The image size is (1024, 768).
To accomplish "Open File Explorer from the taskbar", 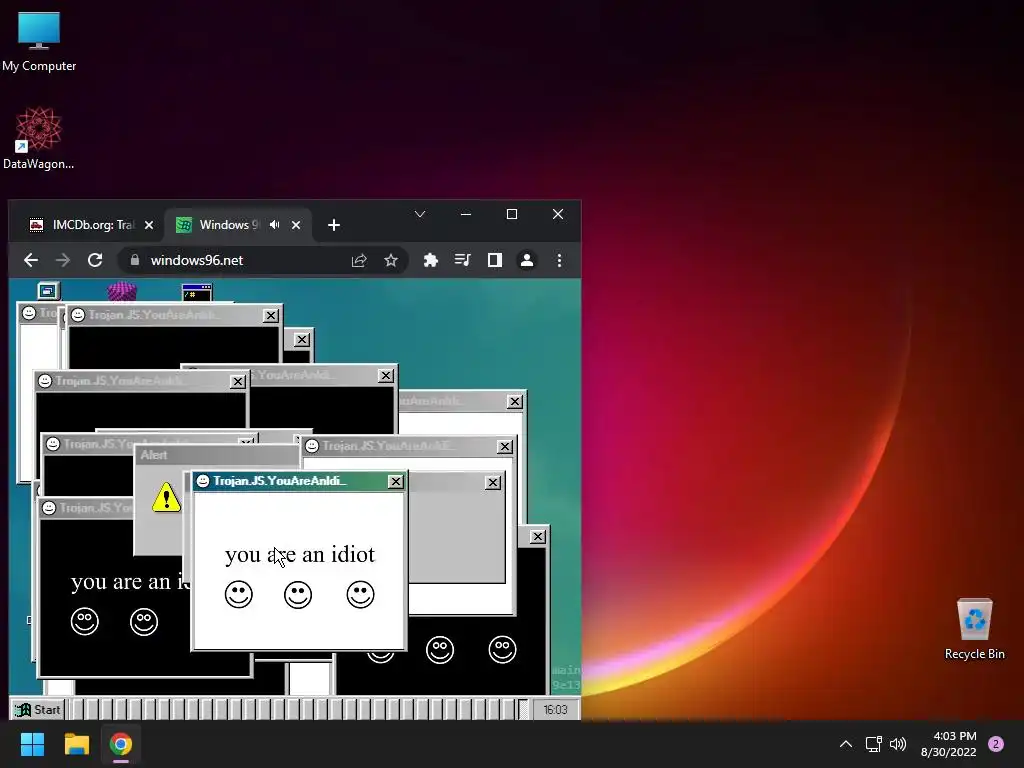I will tap(76, 744).
